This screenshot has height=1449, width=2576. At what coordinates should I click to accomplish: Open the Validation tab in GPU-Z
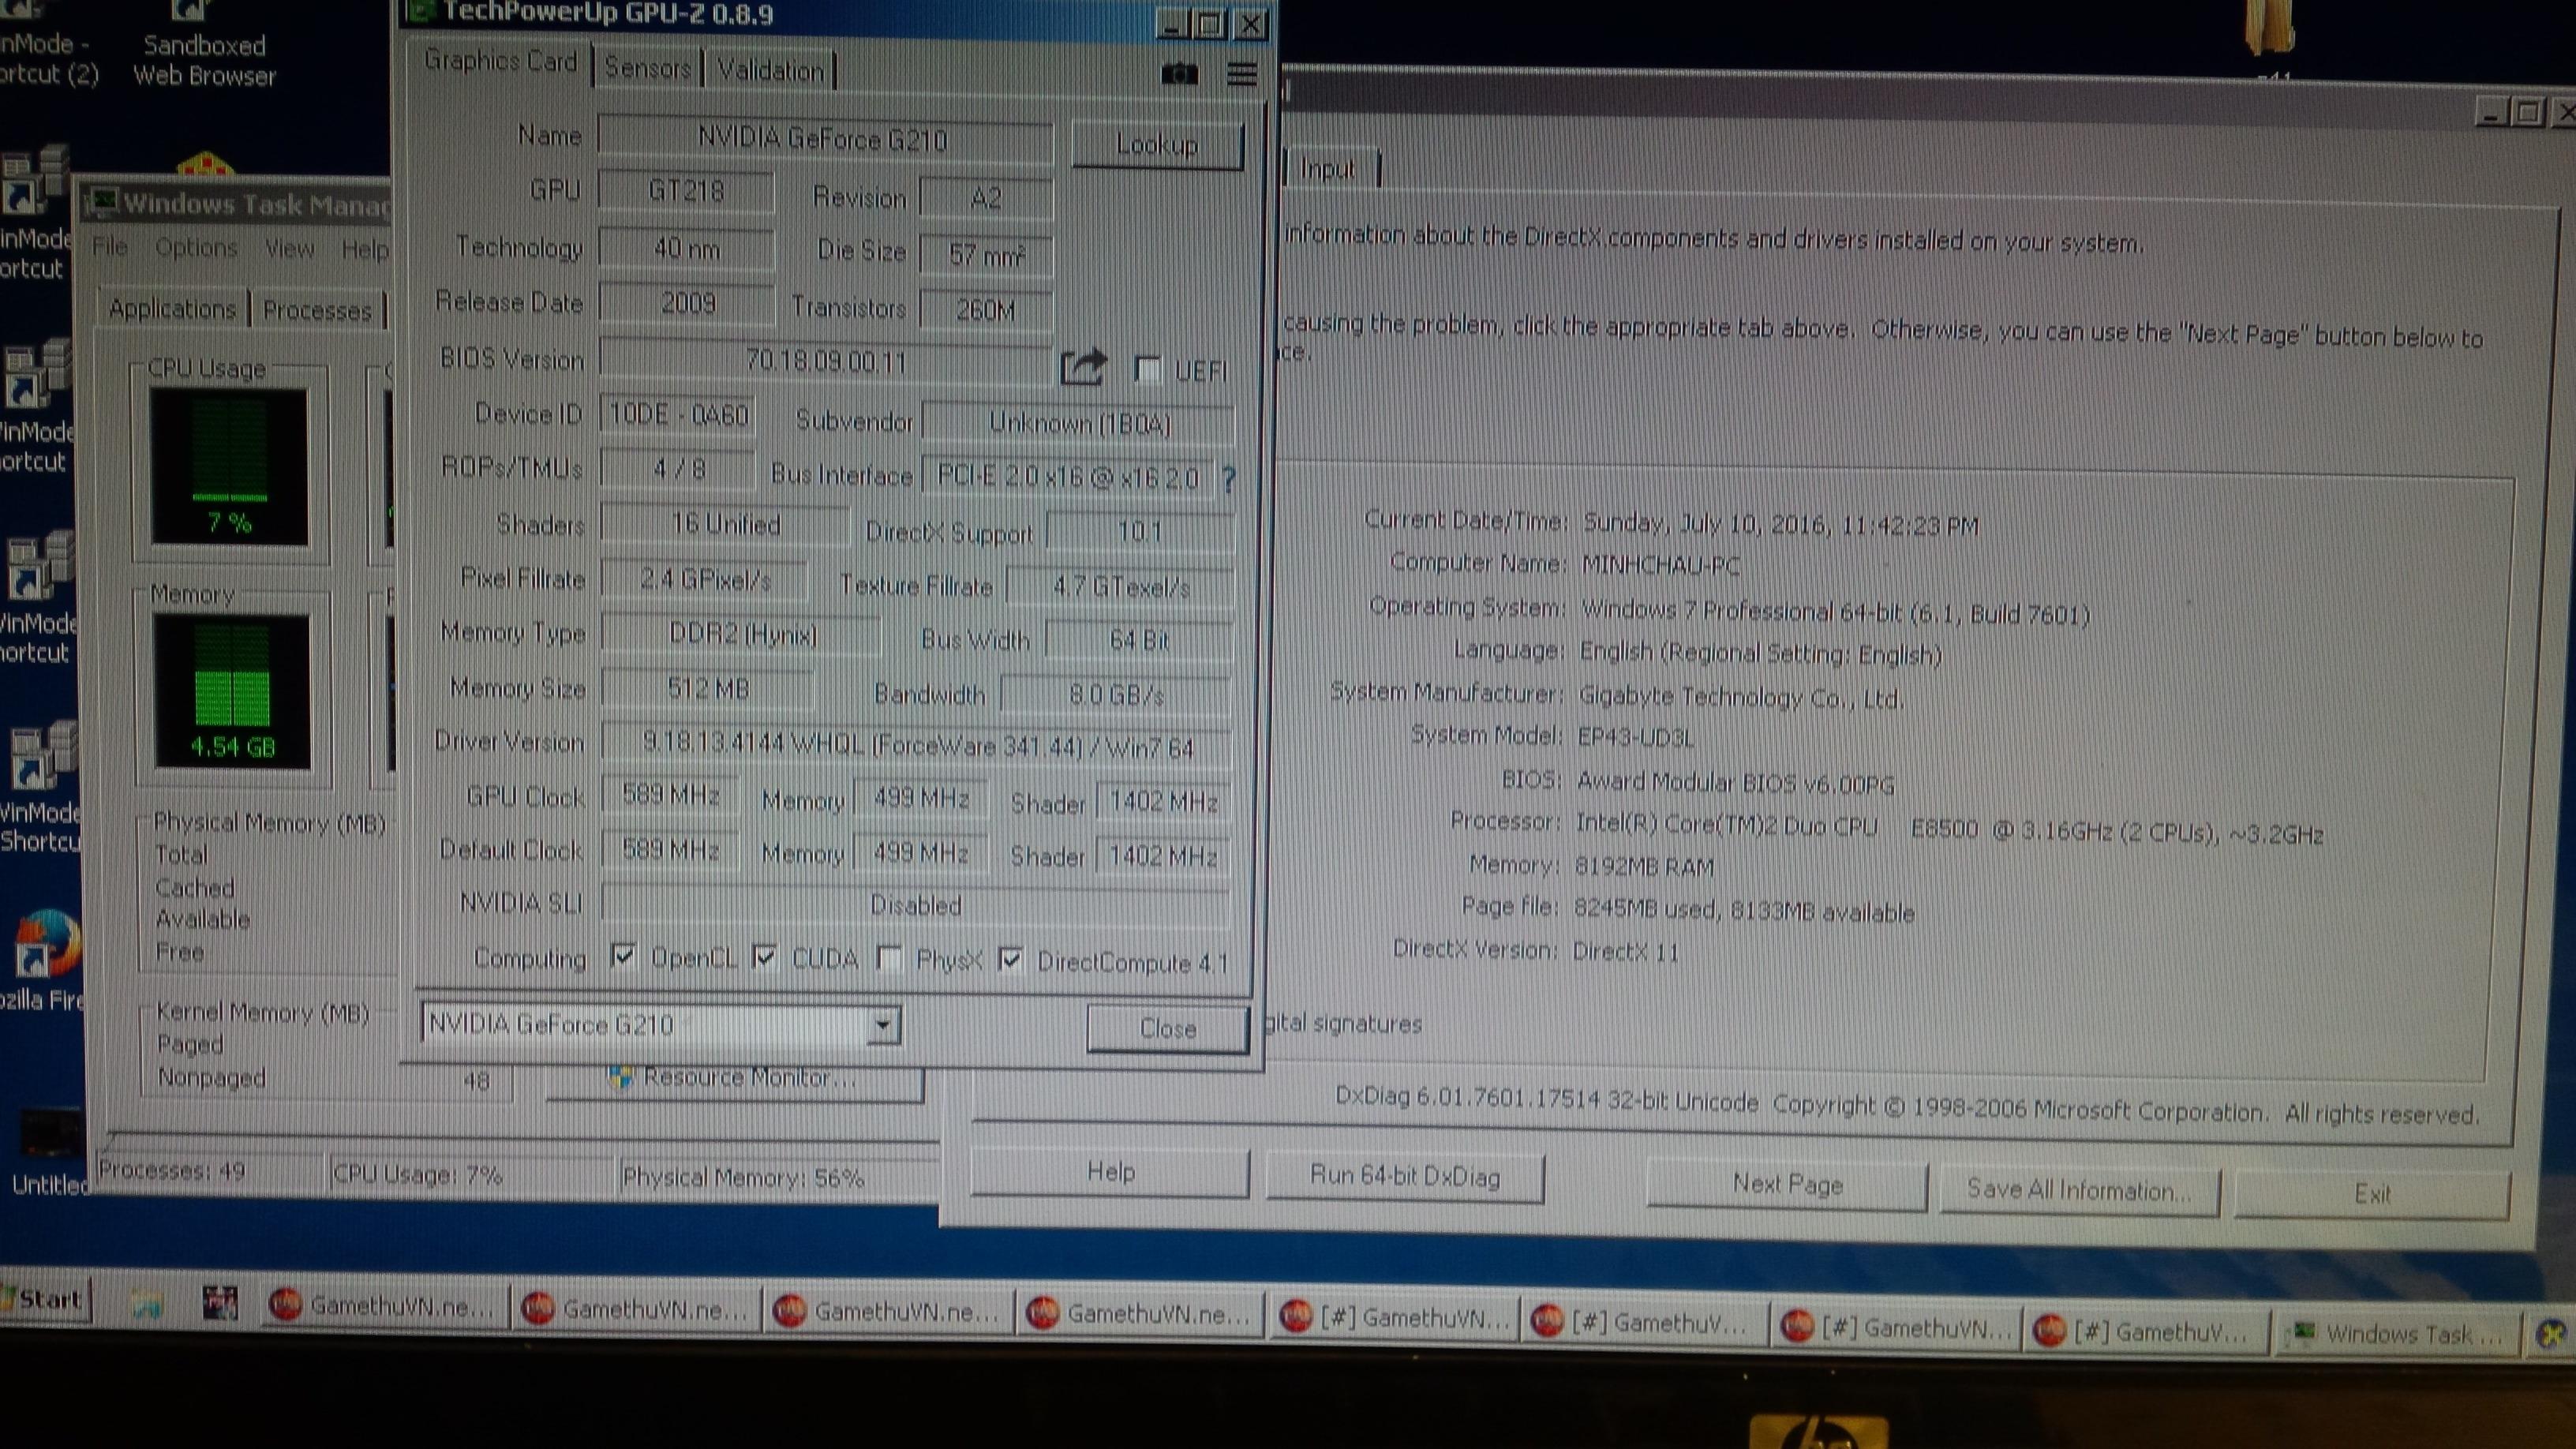[x=770, y=70]
